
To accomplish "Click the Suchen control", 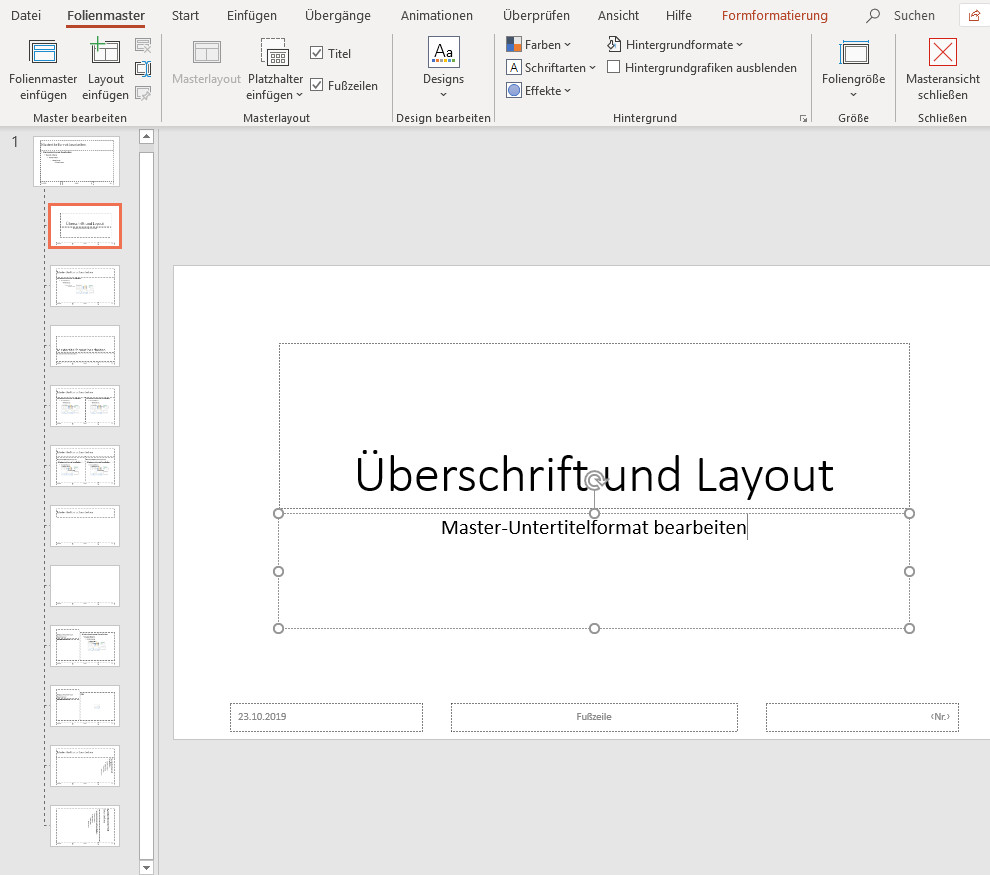I will tap(900, 15).
